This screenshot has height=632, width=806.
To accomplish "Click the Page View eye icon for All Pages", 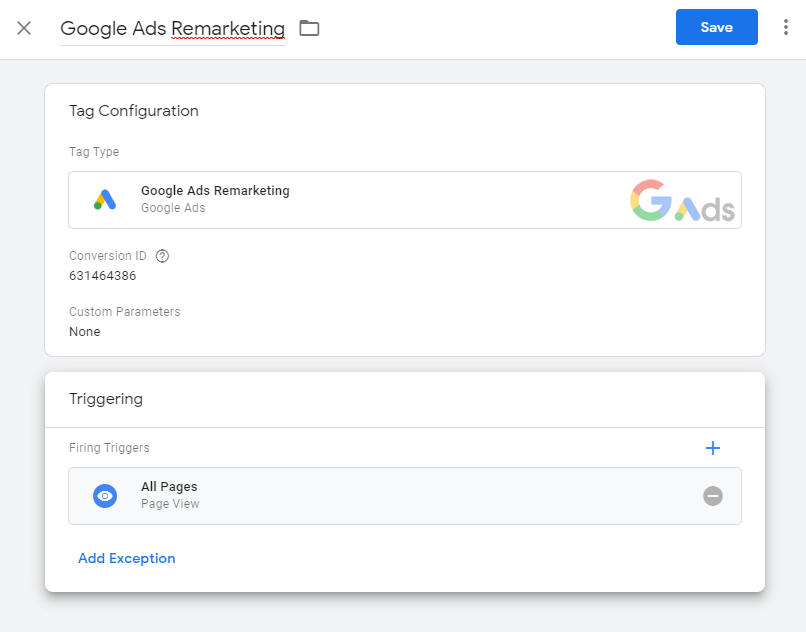I will (x=105, y=496).
